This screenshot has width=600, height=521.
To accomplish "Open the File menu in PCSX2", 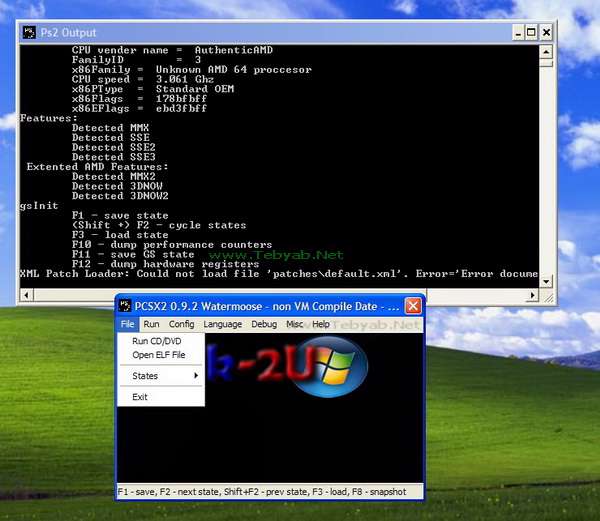I will [127, 324].
